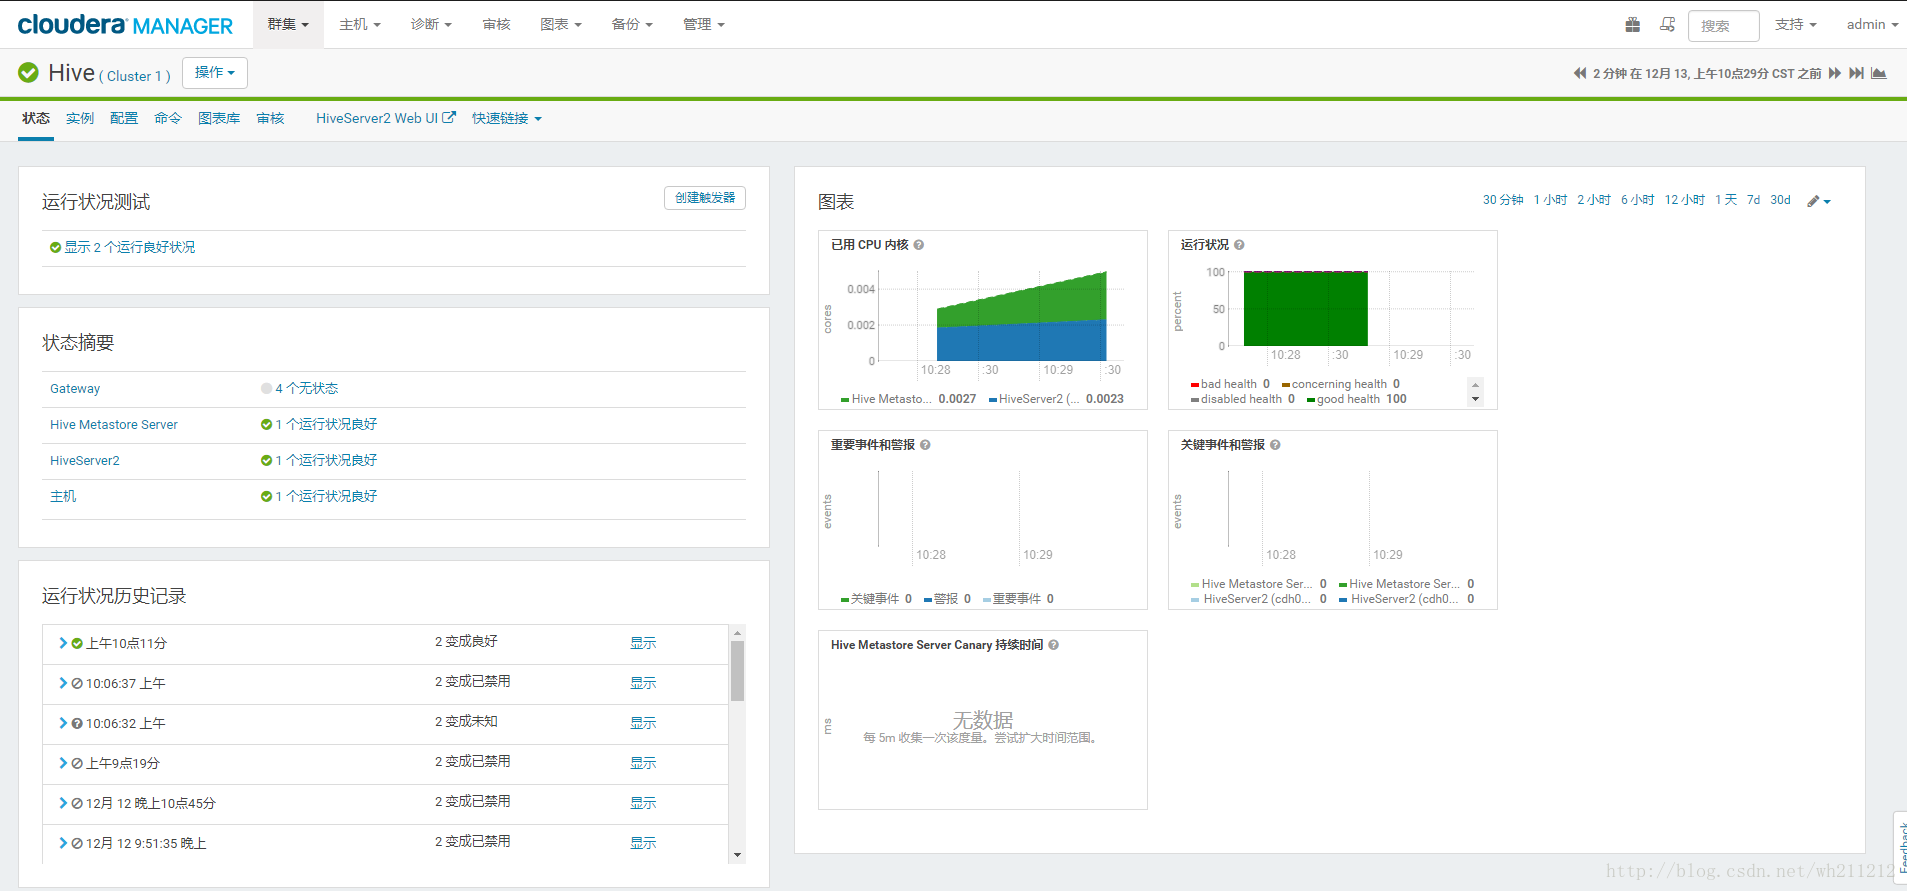The height and width of the screenshot is (891, 1907).
Task: Open the Hive Metastore Server link
Action: tap(114, 425)
